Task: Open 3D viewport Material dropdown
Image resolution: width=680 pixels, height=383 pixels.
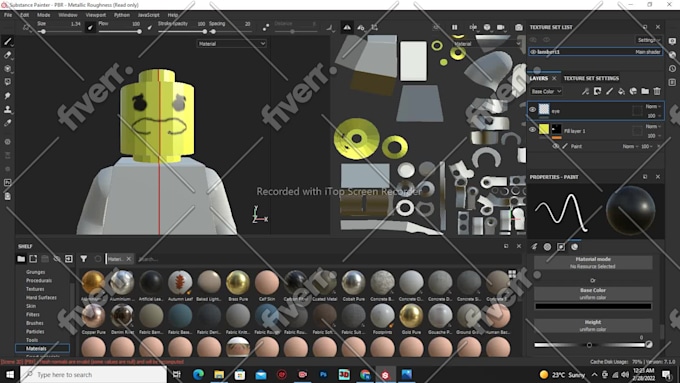Action: (232, 44)
